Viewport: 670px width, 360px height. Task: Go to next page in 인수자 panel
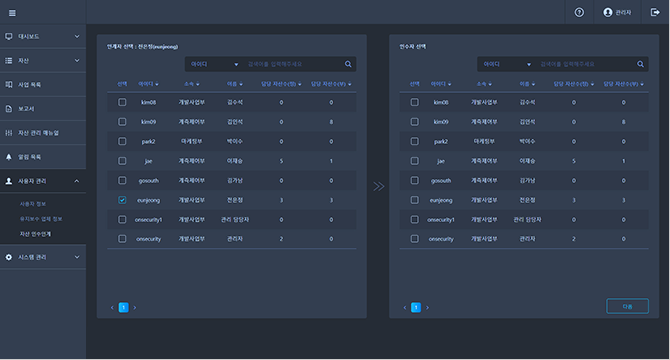pyautogui.click(x=427, y=307)
